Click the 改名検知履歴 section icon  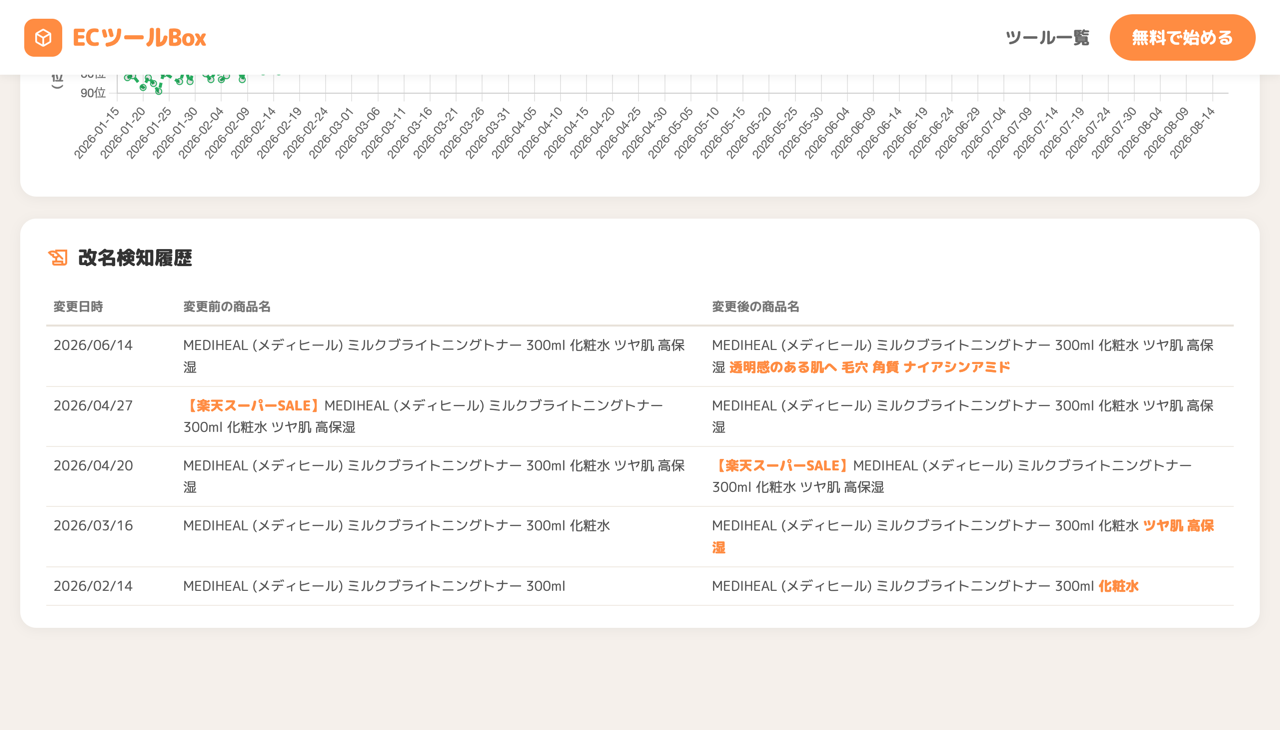tap(58, 258)
